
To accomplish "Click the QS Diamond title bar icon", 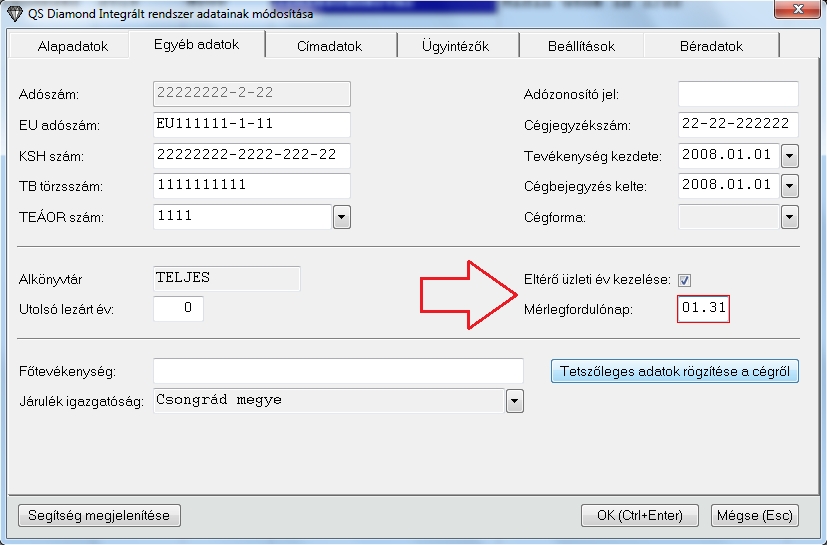I will pyautogui.click(x=13, y=13).
